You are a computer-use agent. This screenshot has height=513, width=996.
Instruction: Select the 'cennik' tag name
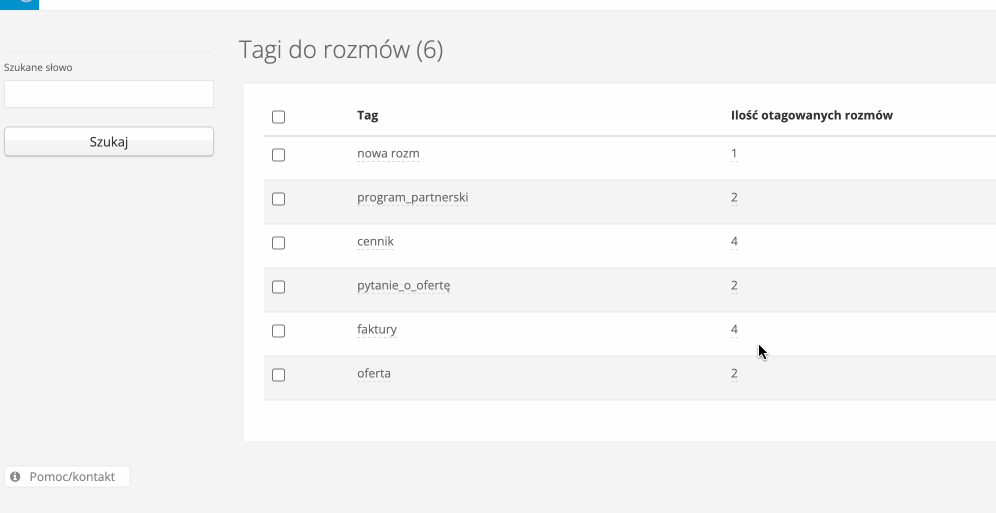click(376, 241)
